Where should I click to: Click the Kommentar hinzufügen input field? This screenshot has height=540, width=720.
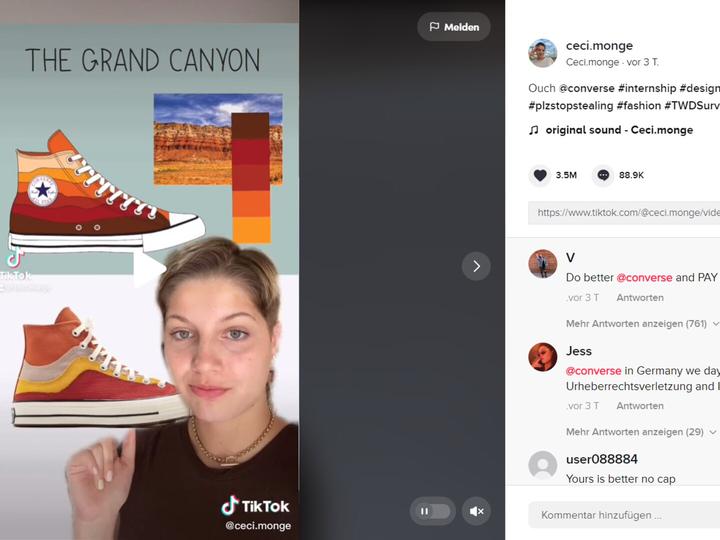point(624,515)
